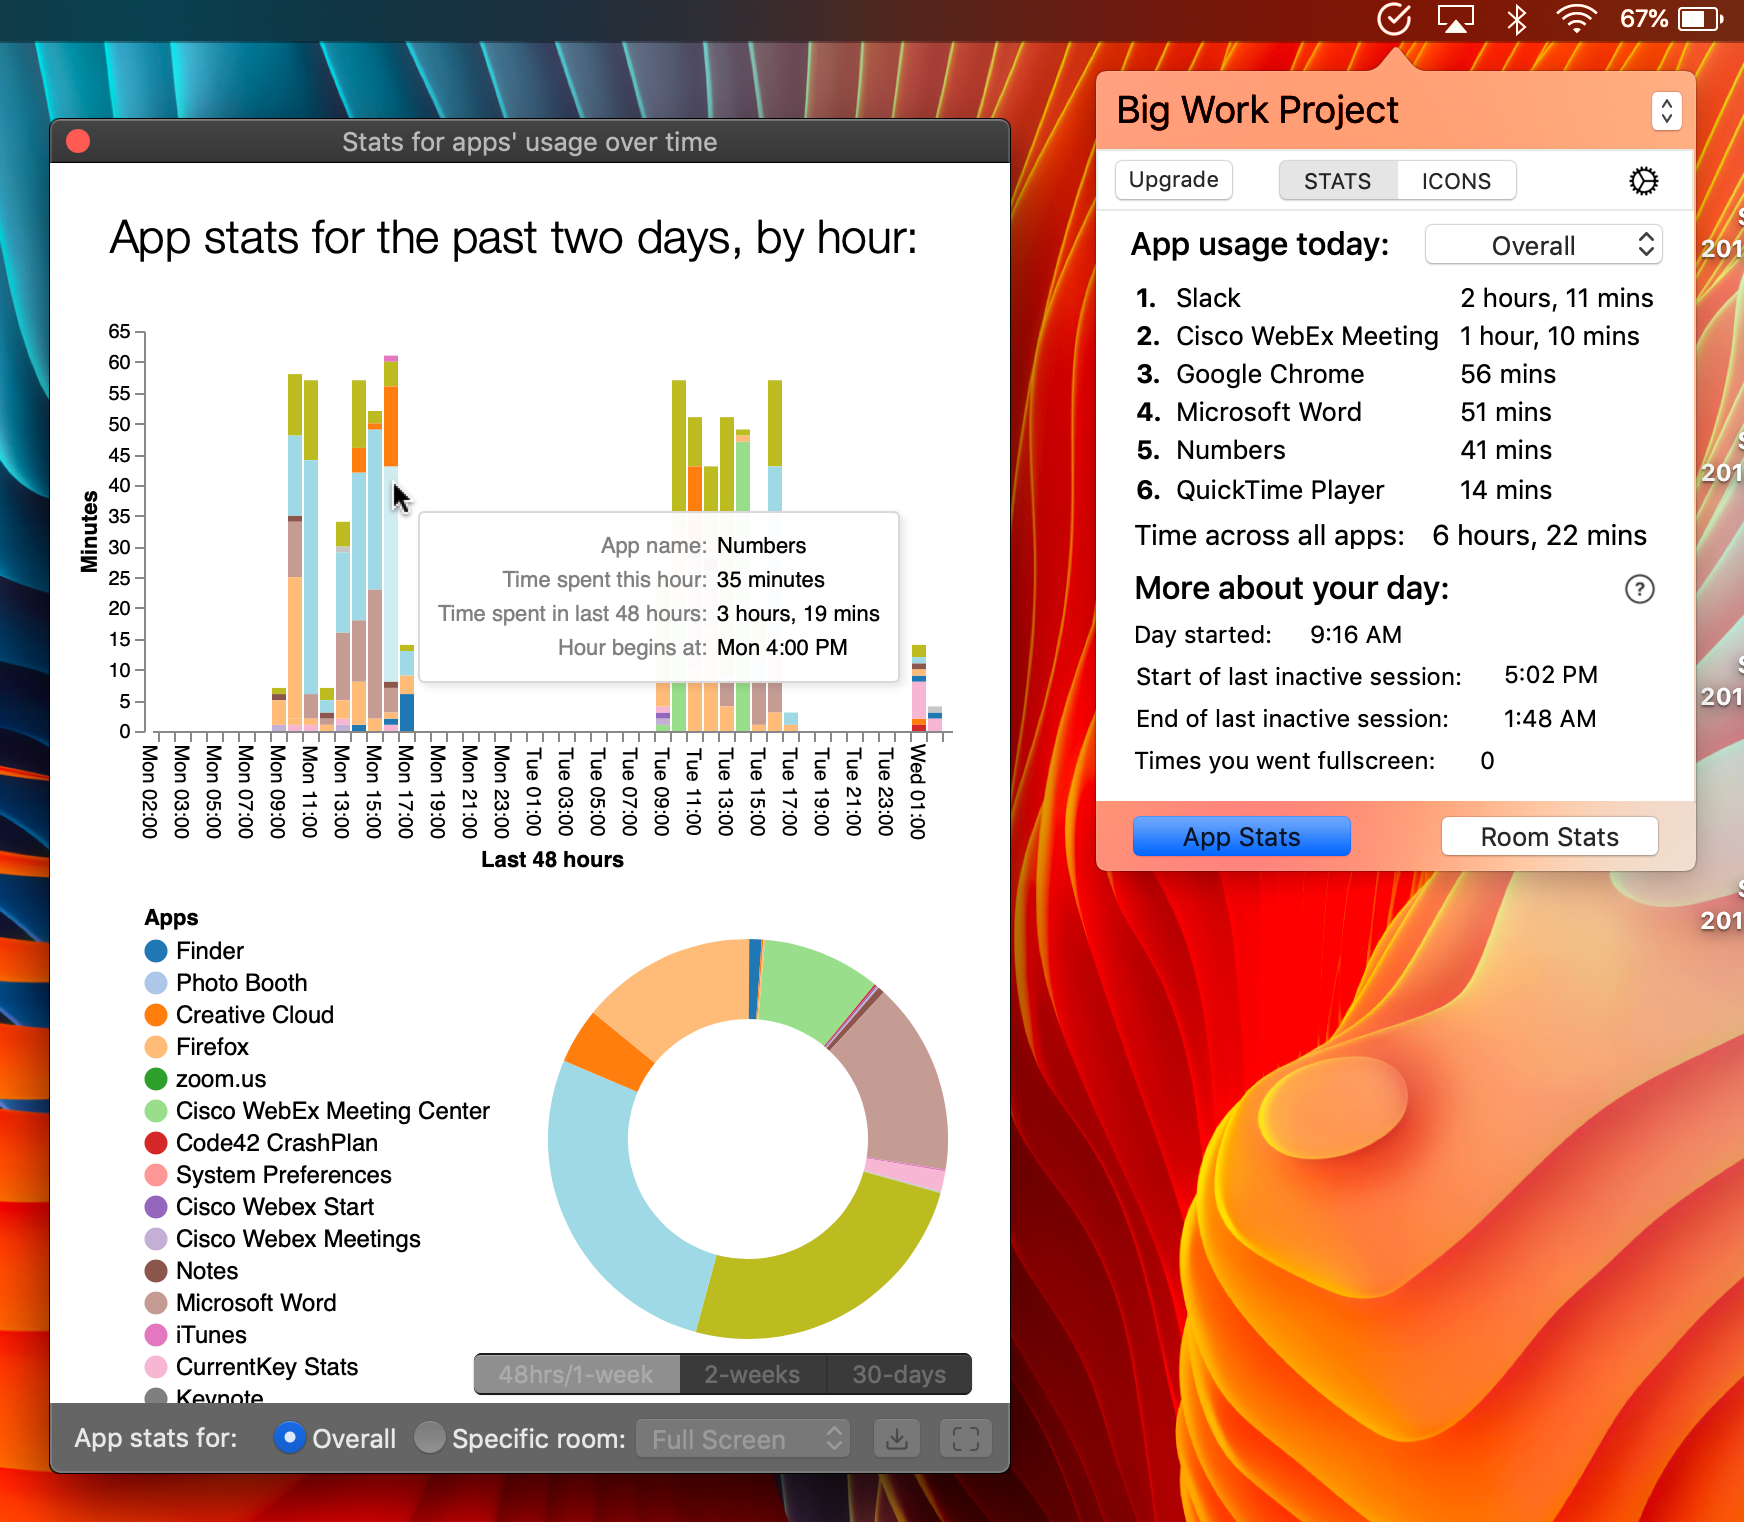Click the zoom.us legend color swatch
The width and height of the screenshot is (1745, 1522).
[x=156, y=1079]
